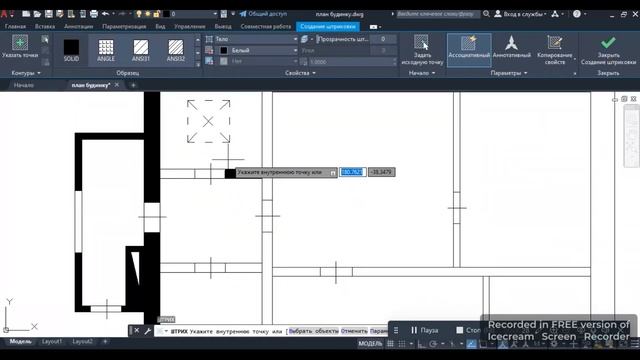The height and width of the screenshot is (360, 640).
Task: Click the Plot (print) icon in quick access
Action: tap(93, 14)
